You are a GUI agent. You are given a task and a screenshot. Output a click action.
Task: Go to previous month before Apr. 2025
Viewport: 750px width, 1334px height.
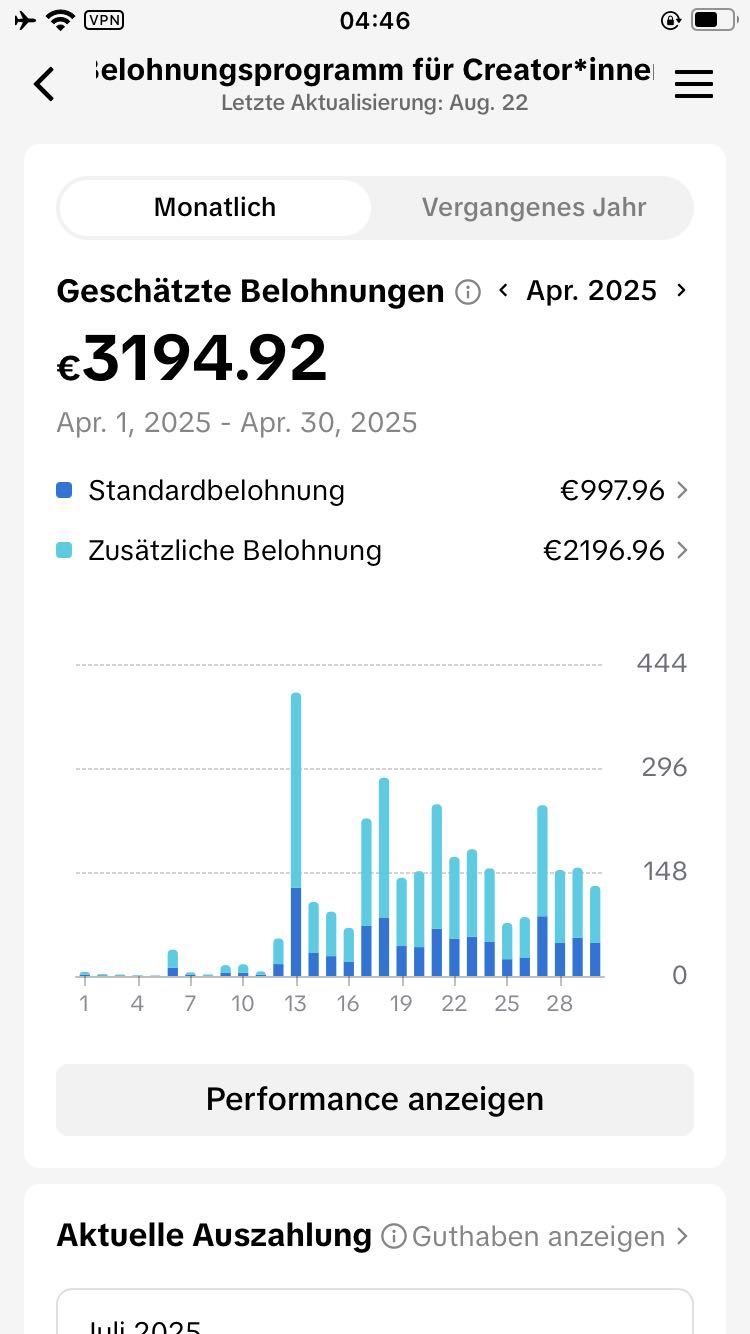tap(504, 290)
